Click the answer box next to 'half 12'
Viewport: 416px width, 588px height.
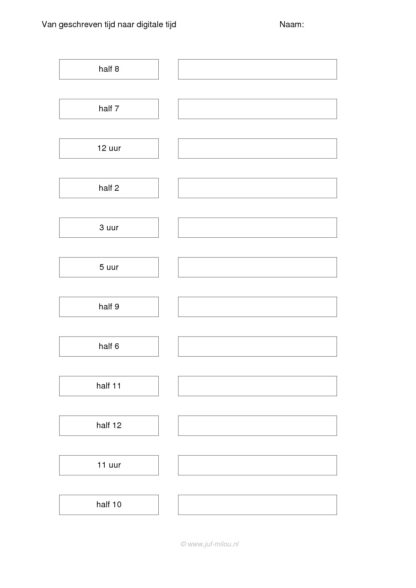(257, 426)
